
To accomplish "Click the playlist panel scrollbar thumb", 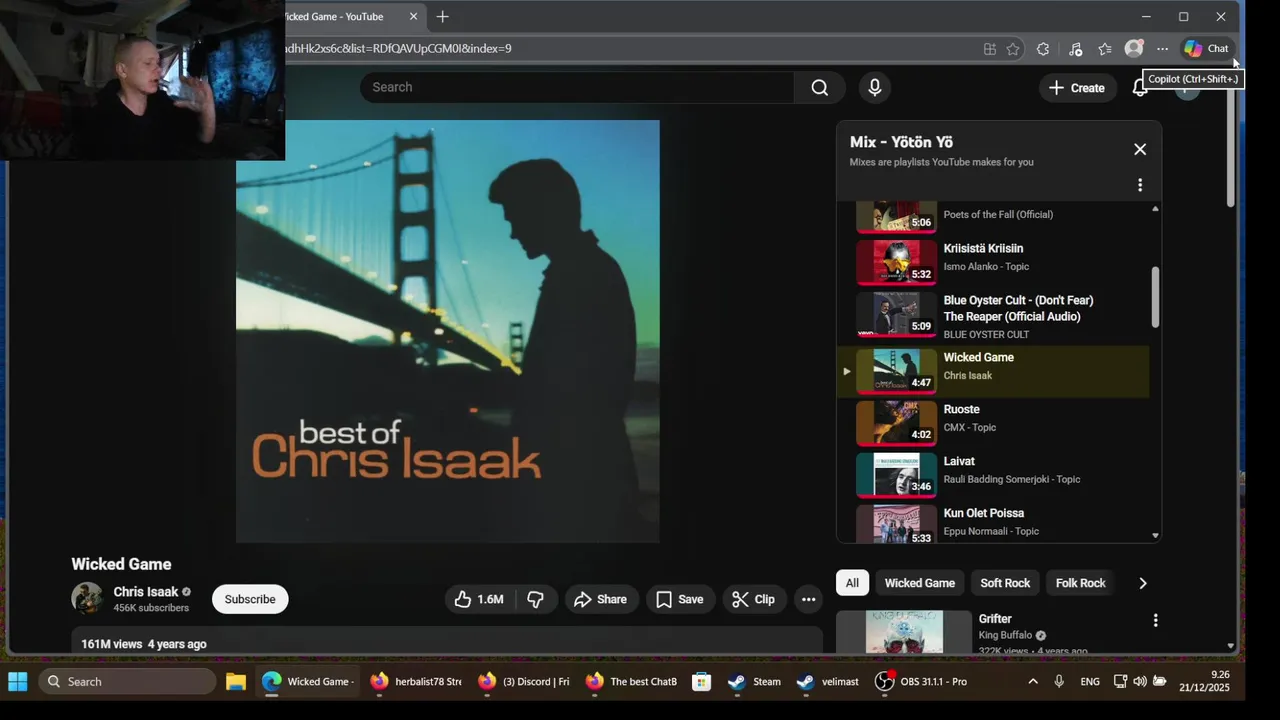I will tap(1155, 296).
